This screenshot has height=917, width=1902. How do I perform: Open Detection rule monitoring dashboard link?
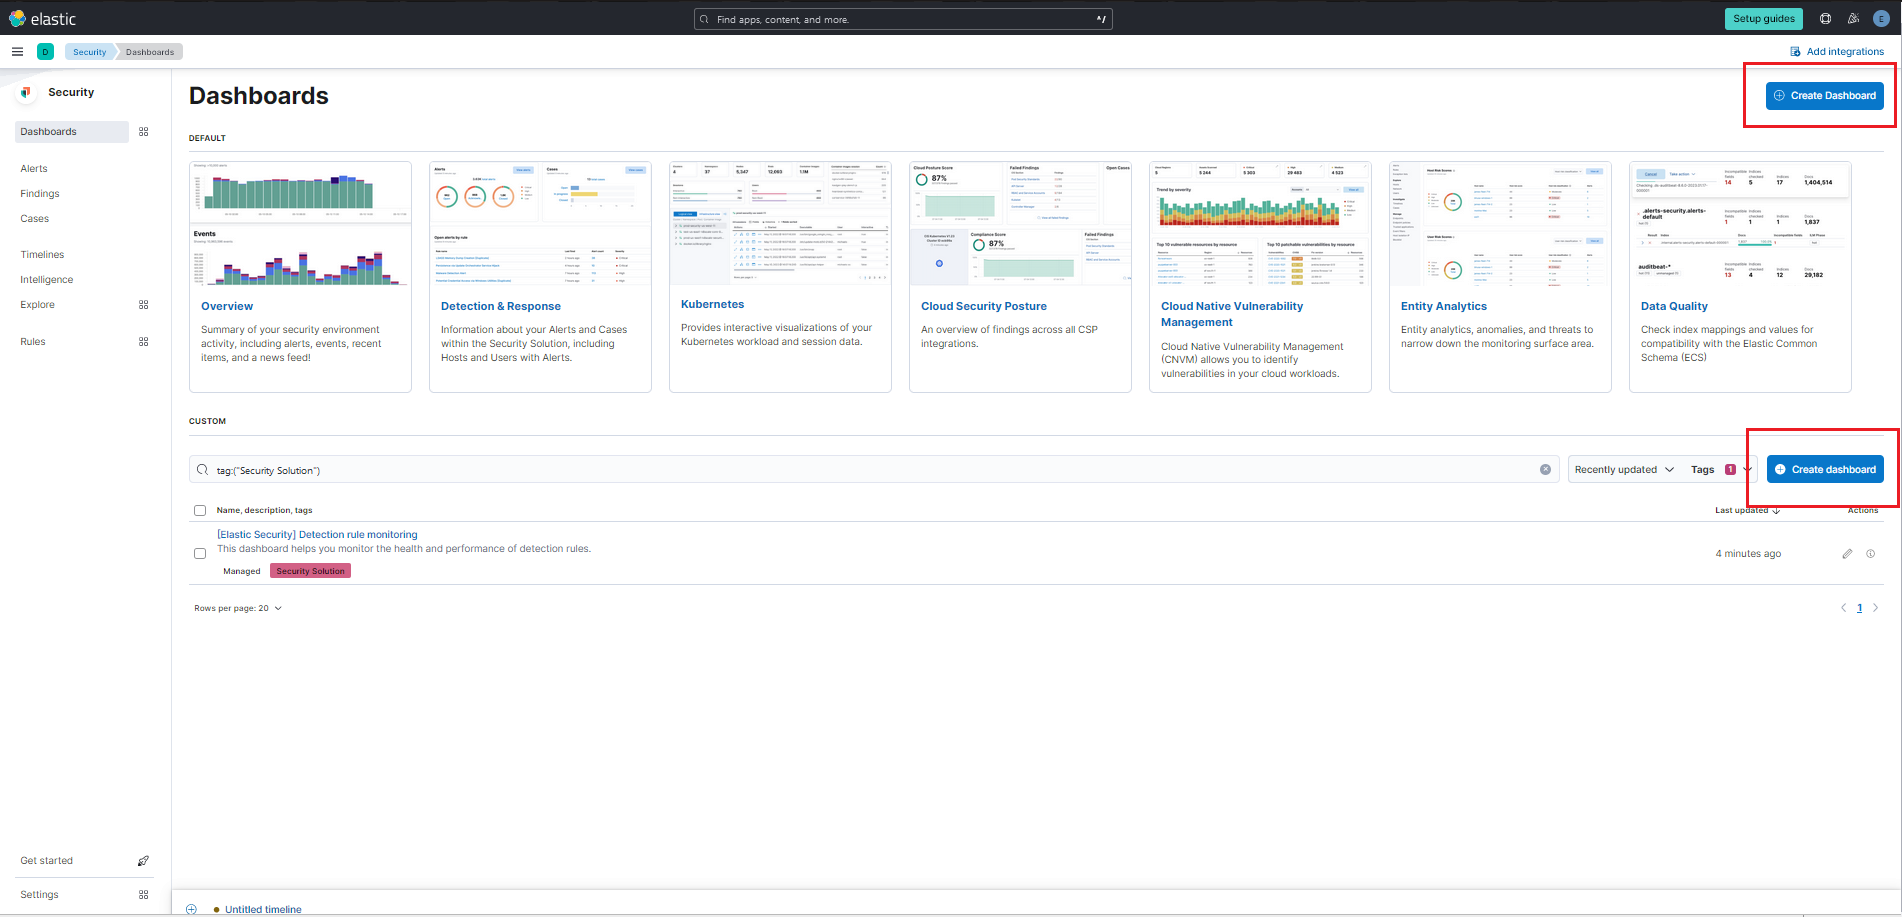click(317, 535)
